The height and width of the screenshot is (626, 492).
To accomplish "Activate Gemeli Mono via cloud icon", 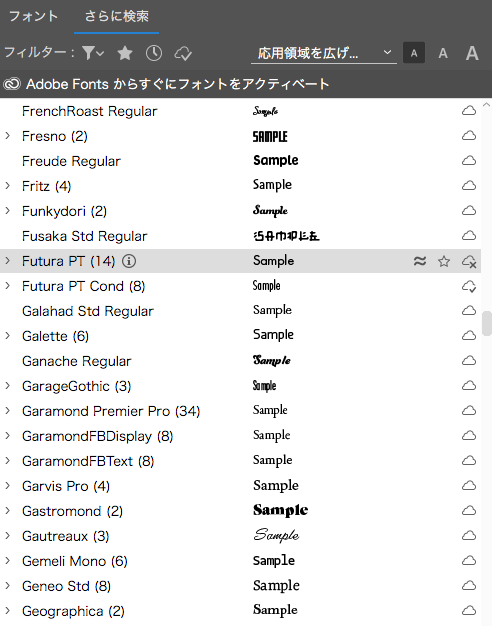I will 469,561.
